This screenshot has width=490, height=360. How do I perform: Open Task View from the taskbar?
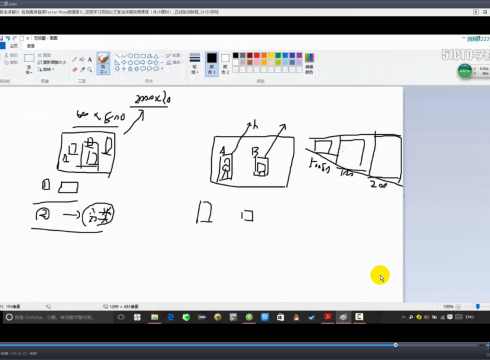coord(121,317)
